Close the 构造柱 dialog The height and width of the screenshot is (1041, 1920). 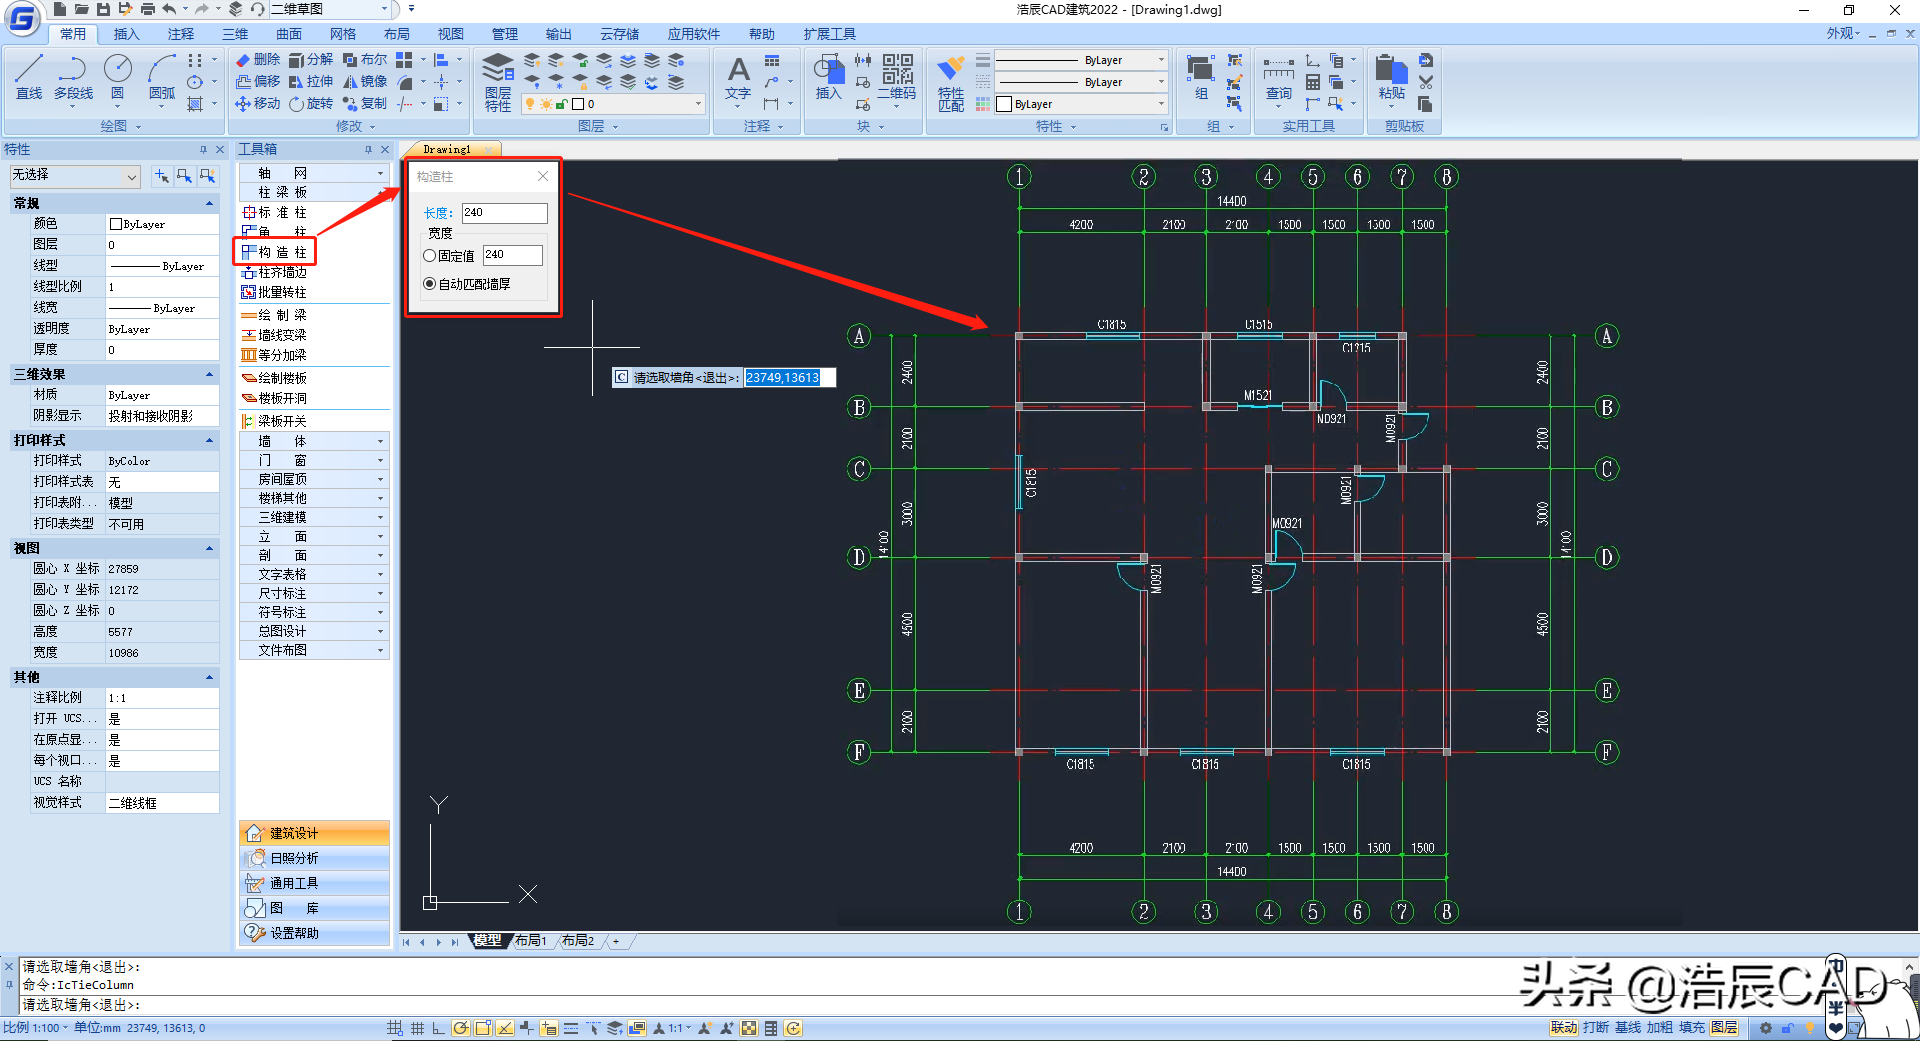pos(543,177)
